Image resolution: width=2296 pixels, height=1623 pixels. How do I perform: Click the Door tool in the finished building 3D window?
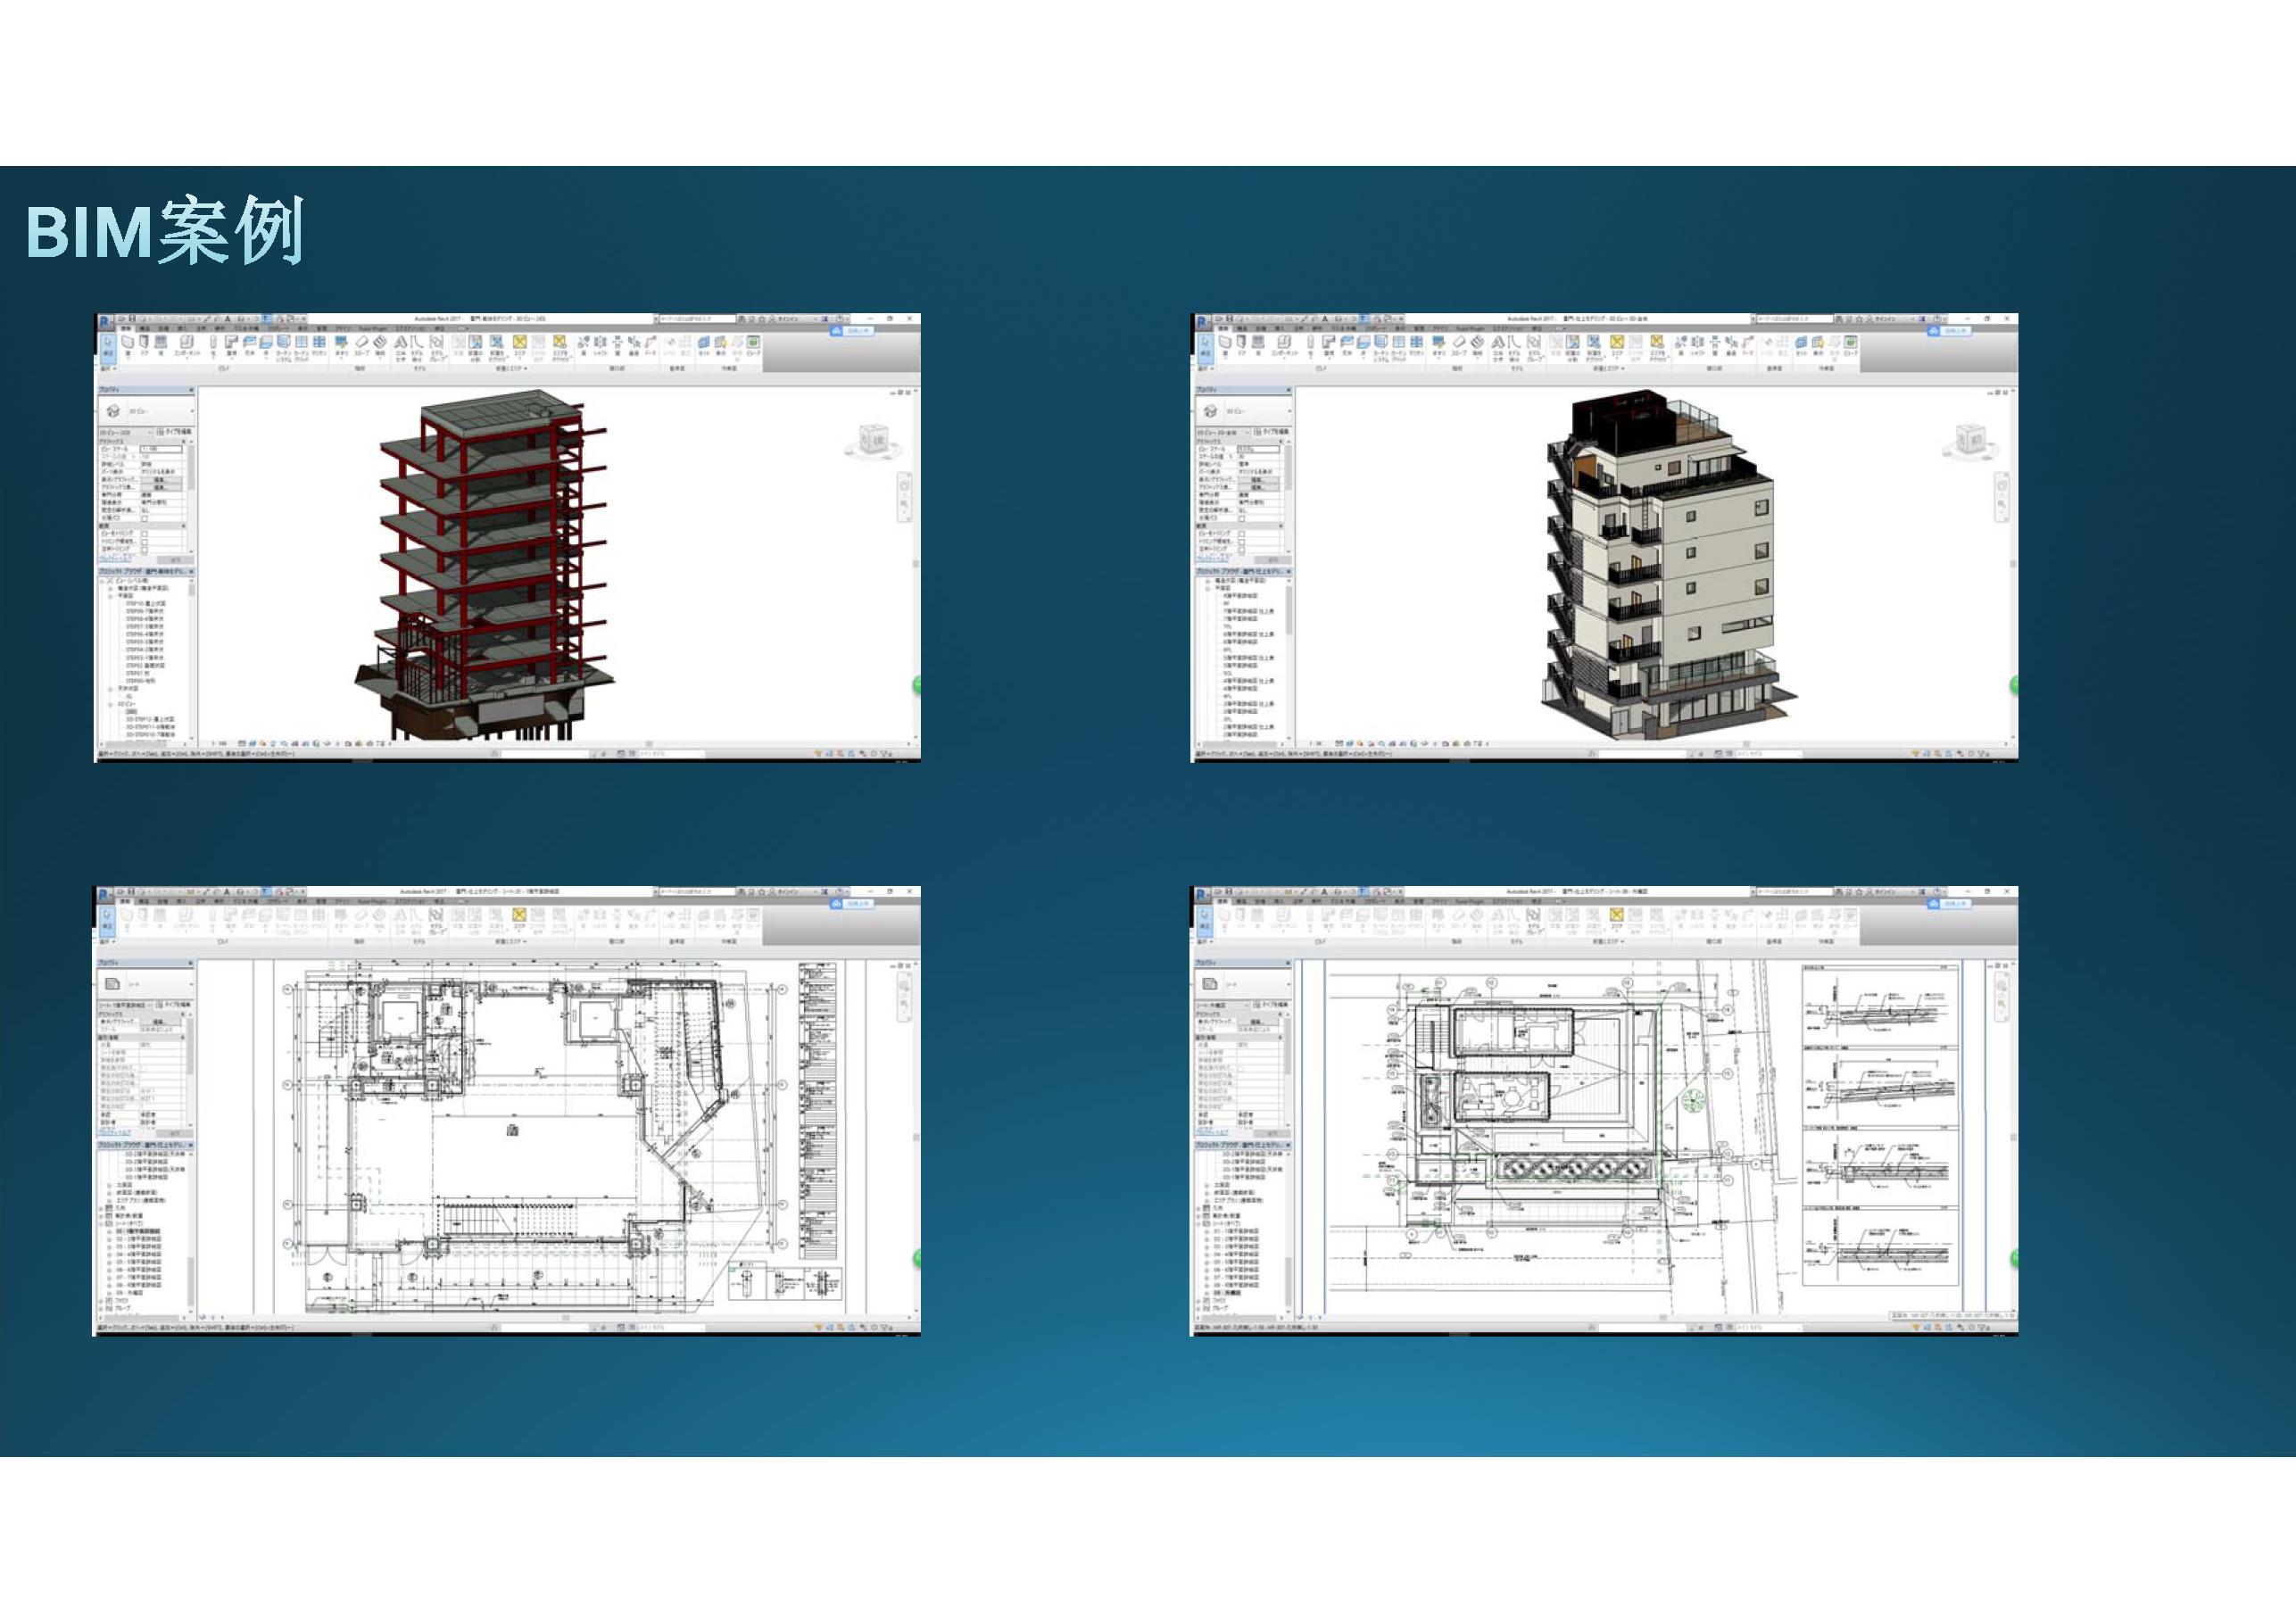[1241, 343]
